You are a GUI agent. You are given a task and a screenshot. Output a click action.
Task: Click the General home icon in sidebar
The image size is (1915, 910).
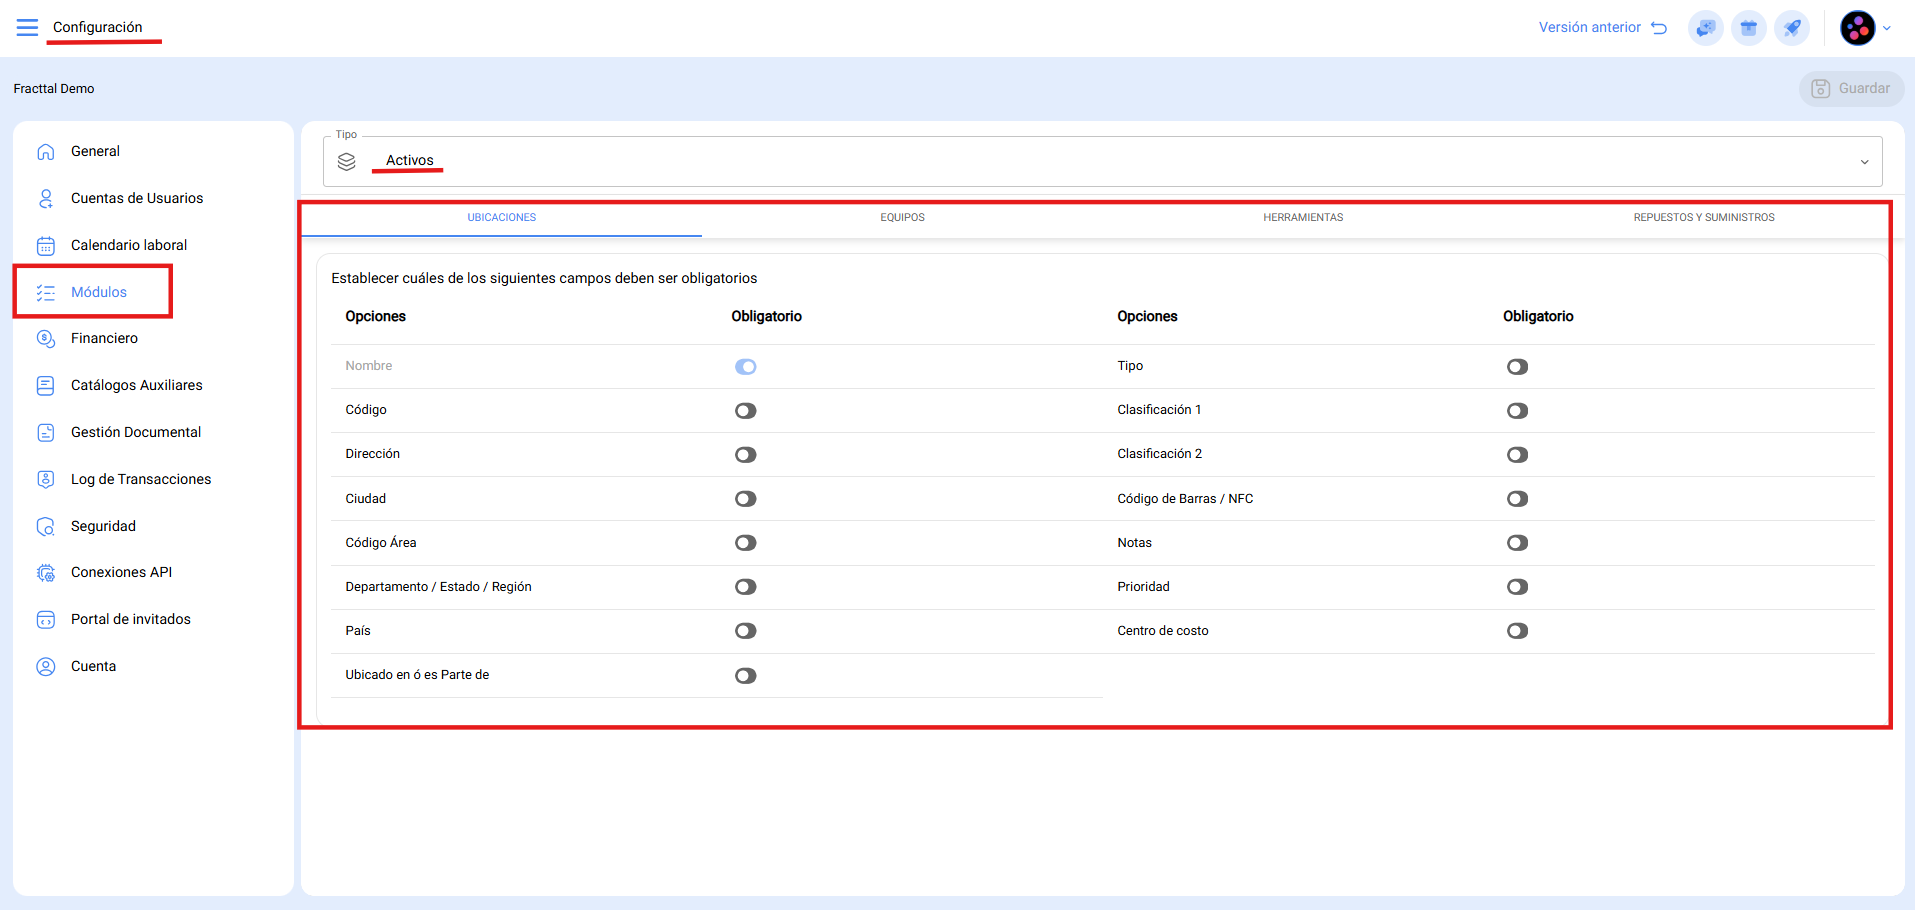pos(46,152)
